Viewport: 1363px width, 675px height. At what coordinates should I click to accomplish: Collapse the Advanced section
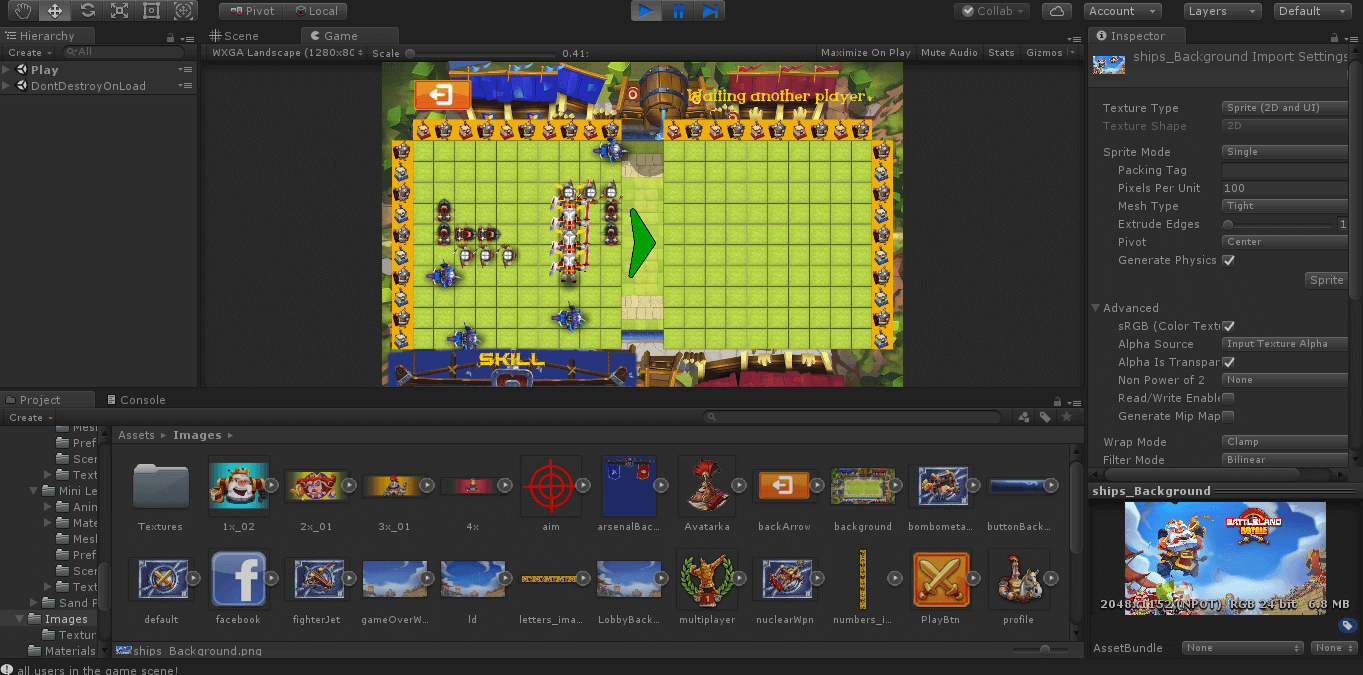[1096, 308]
